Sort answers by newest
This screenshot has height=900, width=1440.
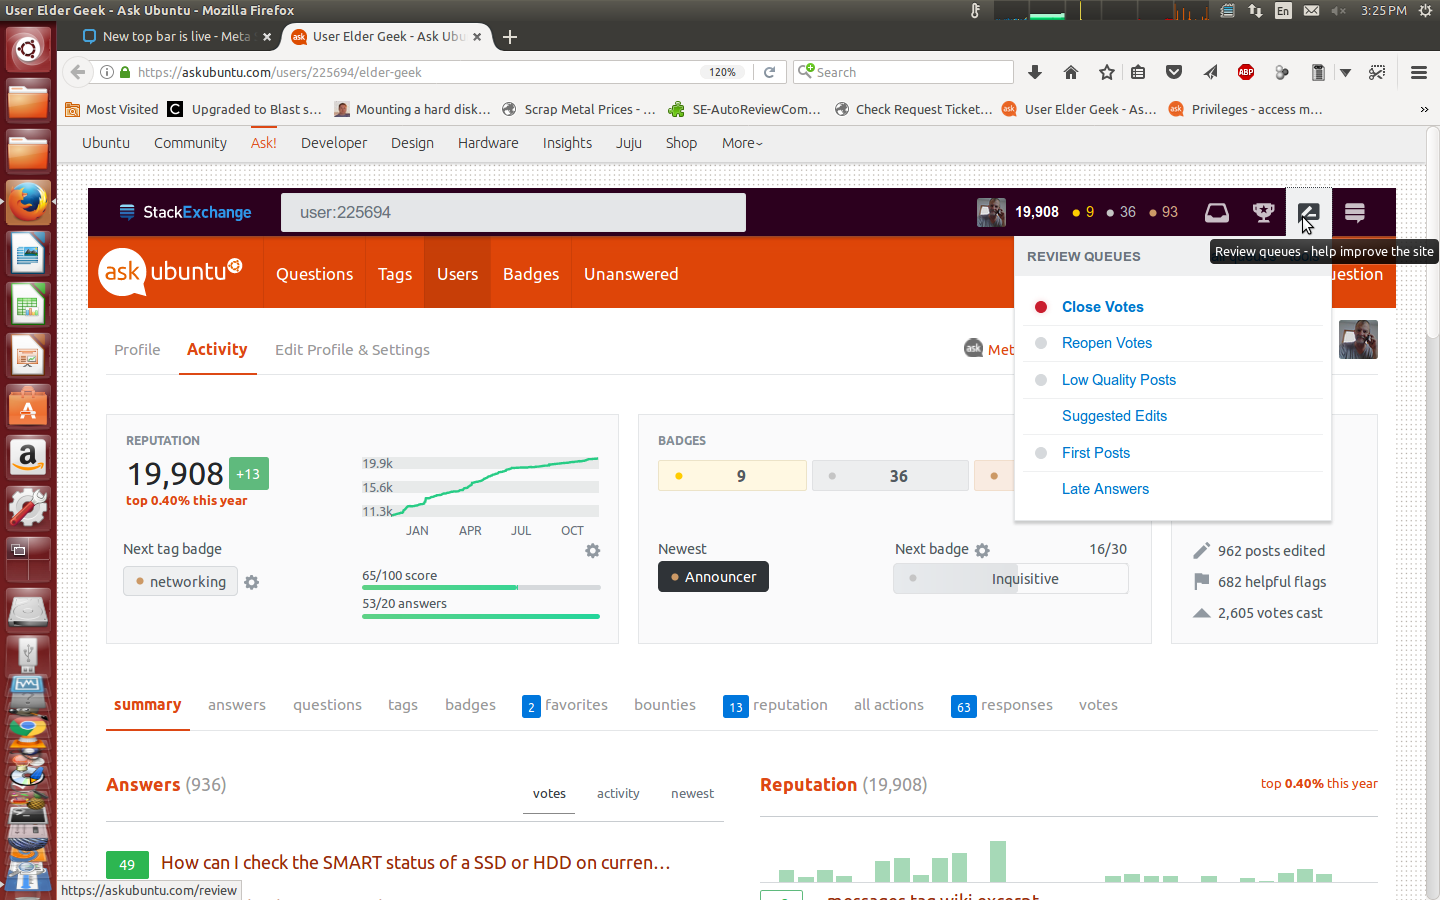pos(692,793)
